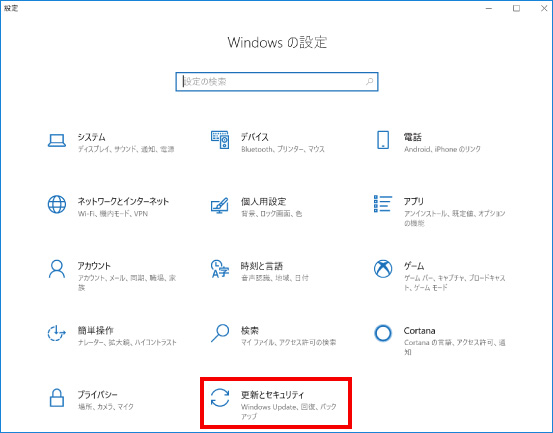Close the 設定 window
The width and height of the screenshot is (553, 433).
click(543, 8)
